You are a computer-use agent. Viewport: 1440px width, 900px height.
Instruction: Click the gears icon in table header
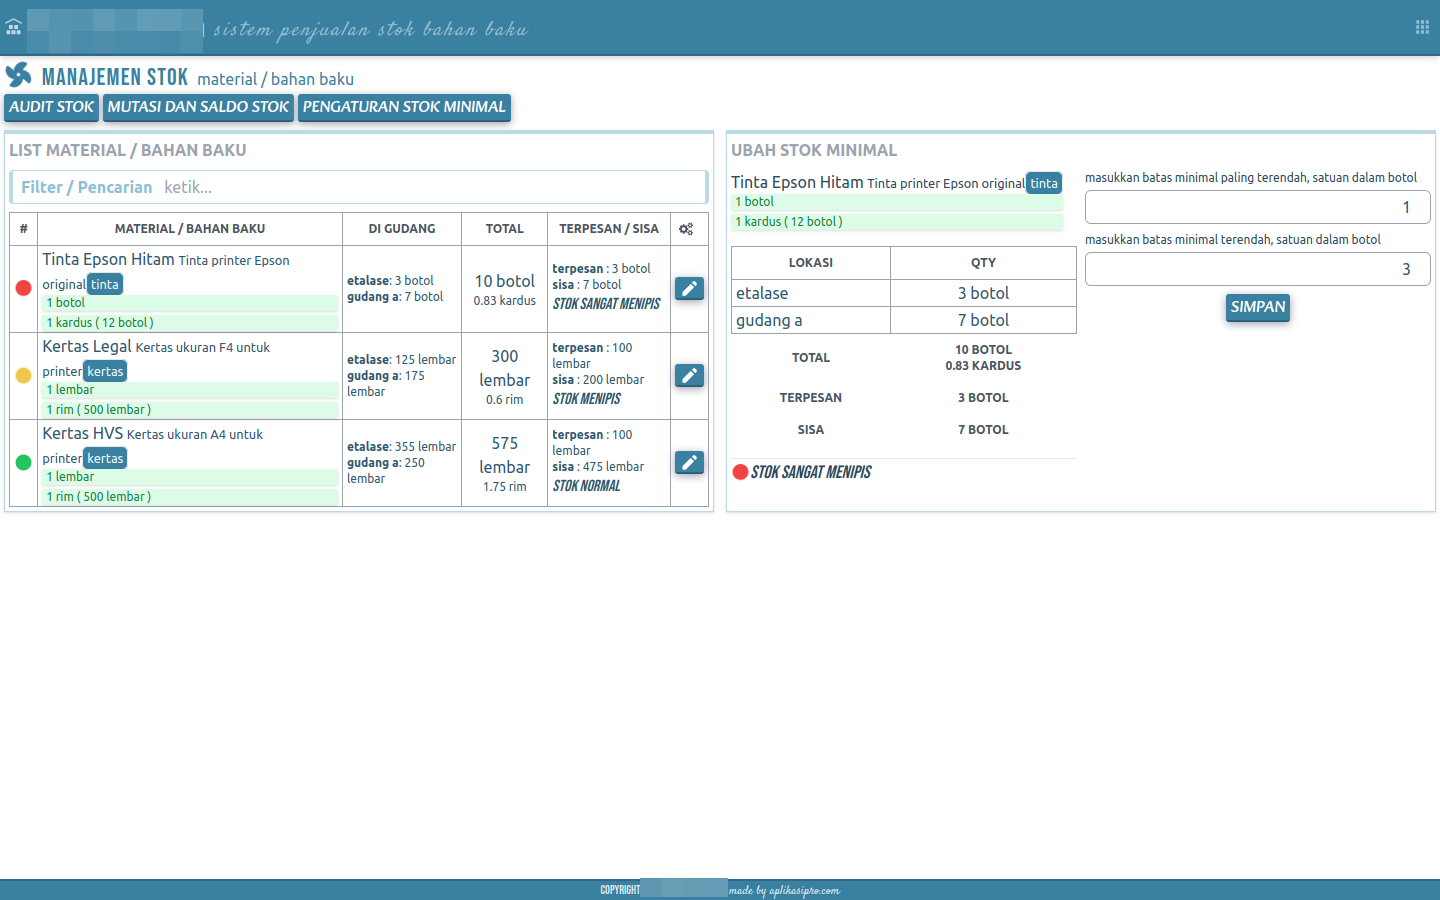click(x=686, y=229)
